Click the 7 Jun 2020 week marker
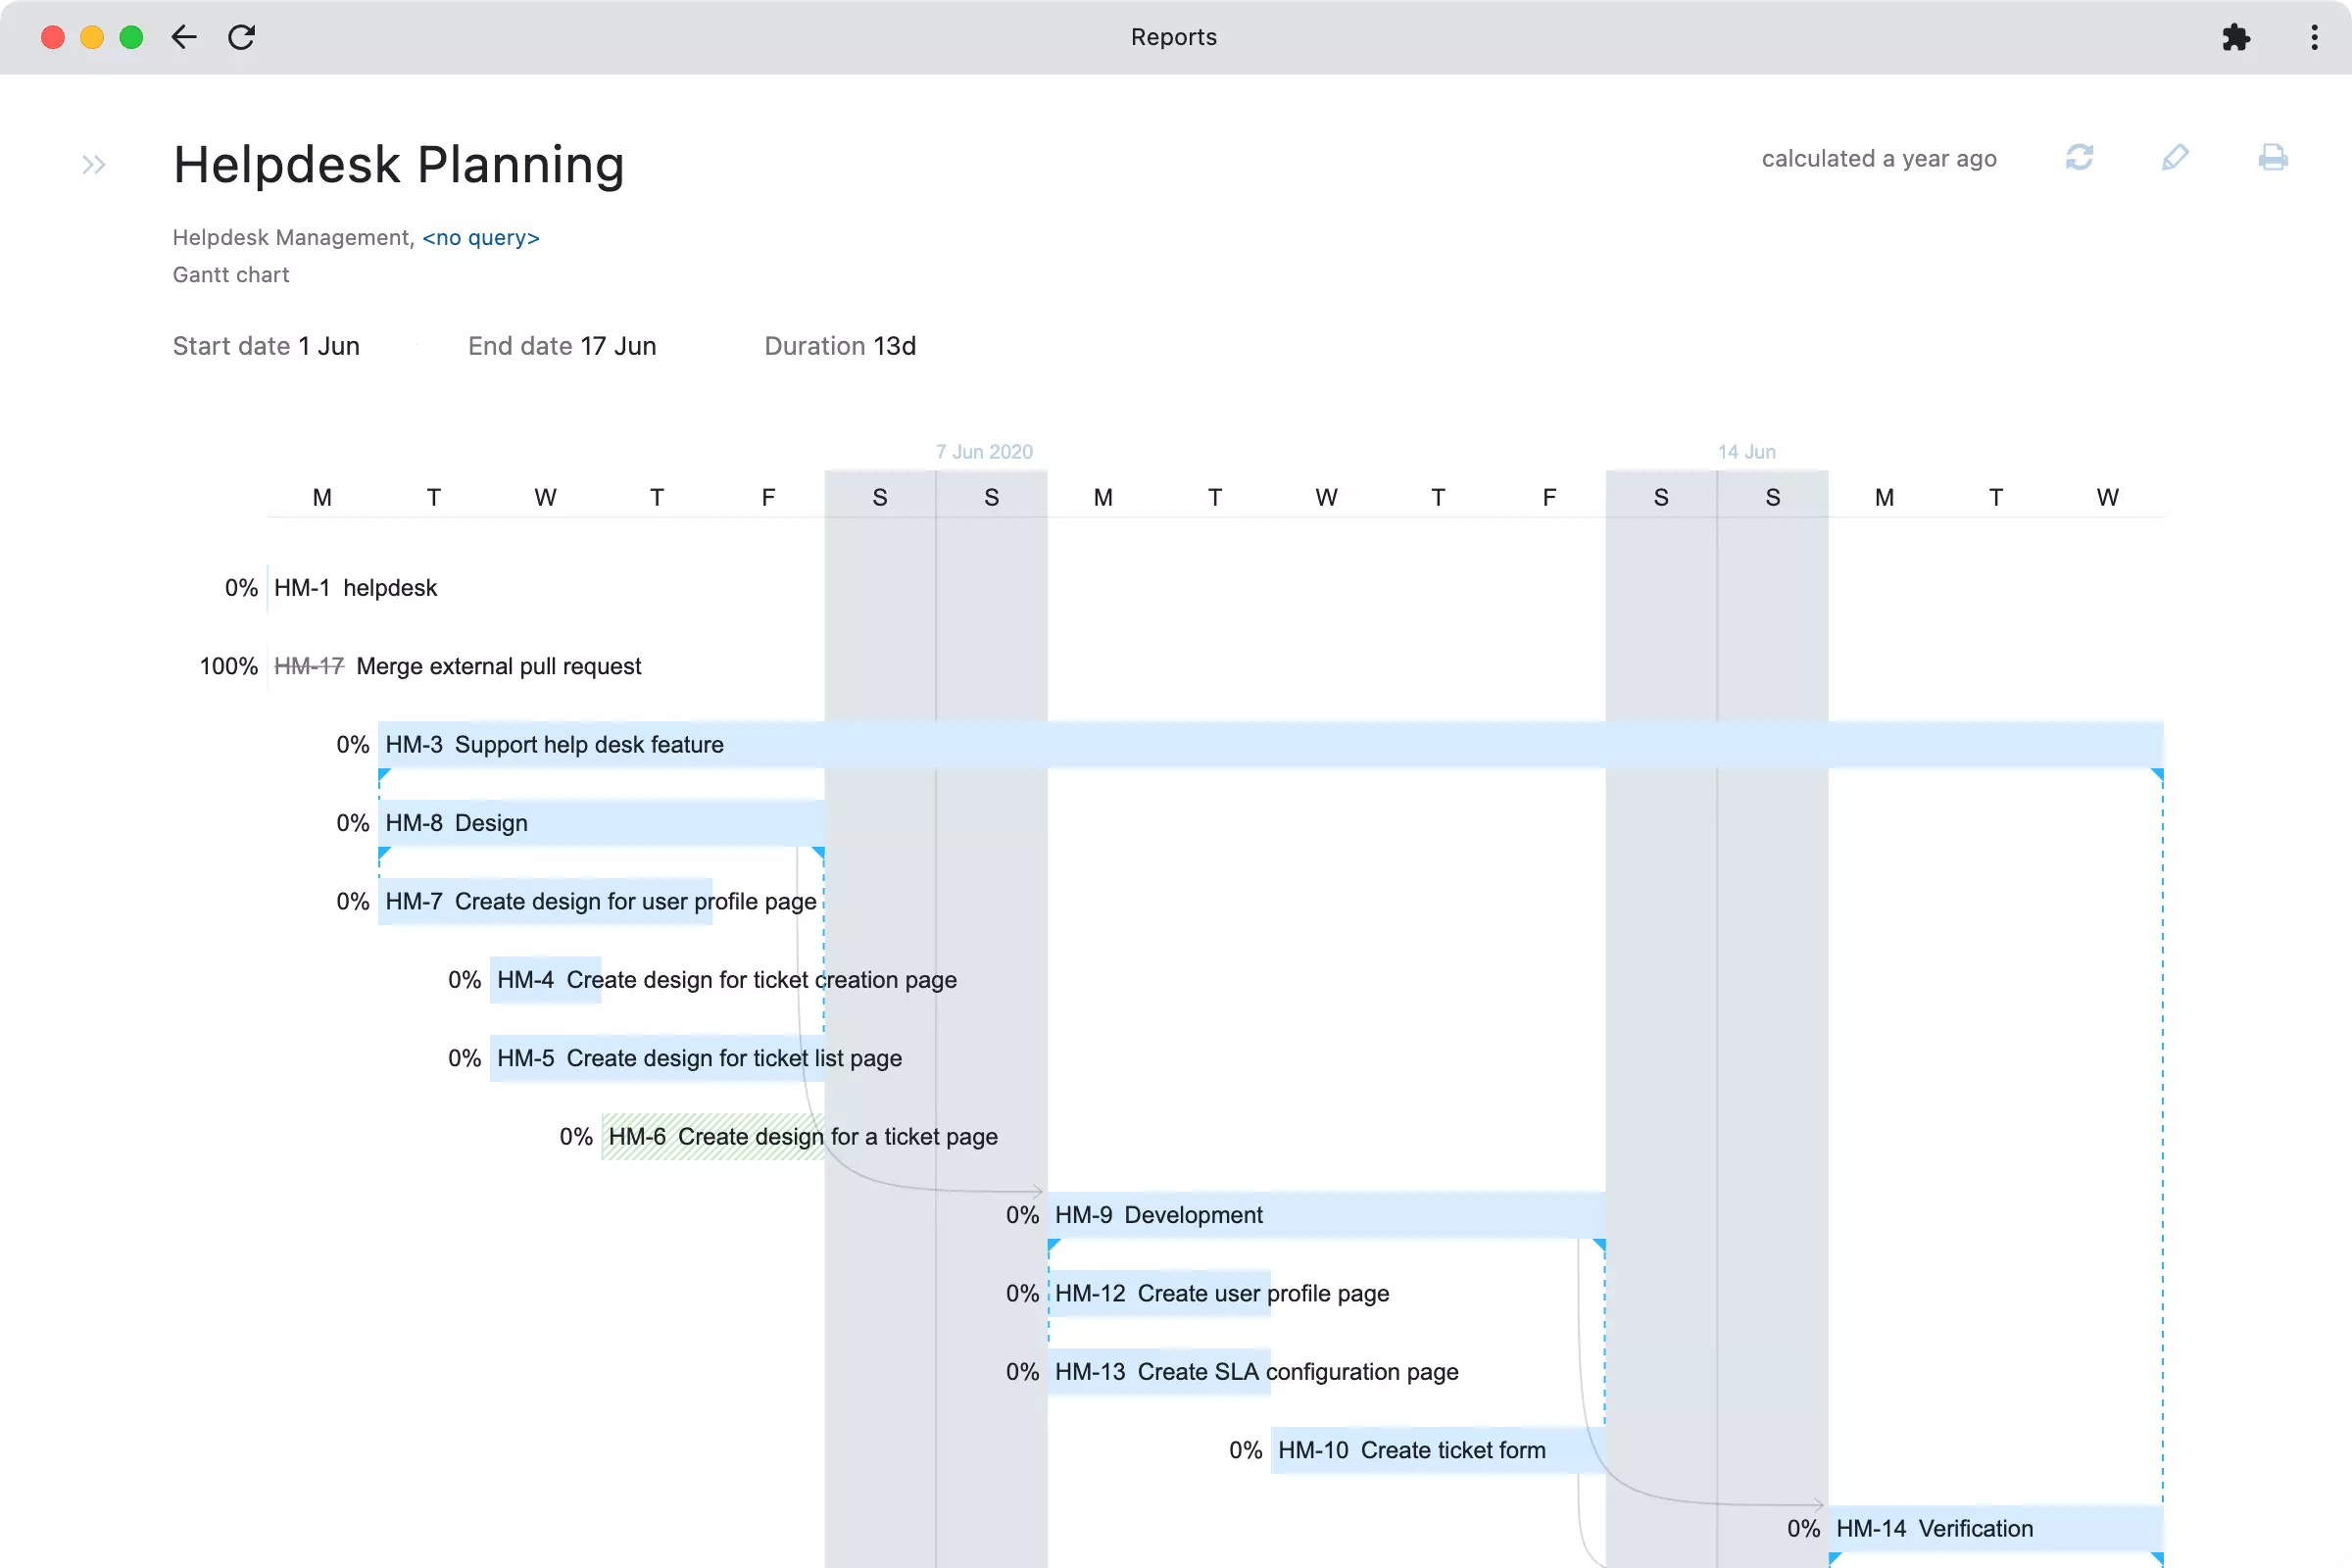The image size is (2352, 1568). 984,452
